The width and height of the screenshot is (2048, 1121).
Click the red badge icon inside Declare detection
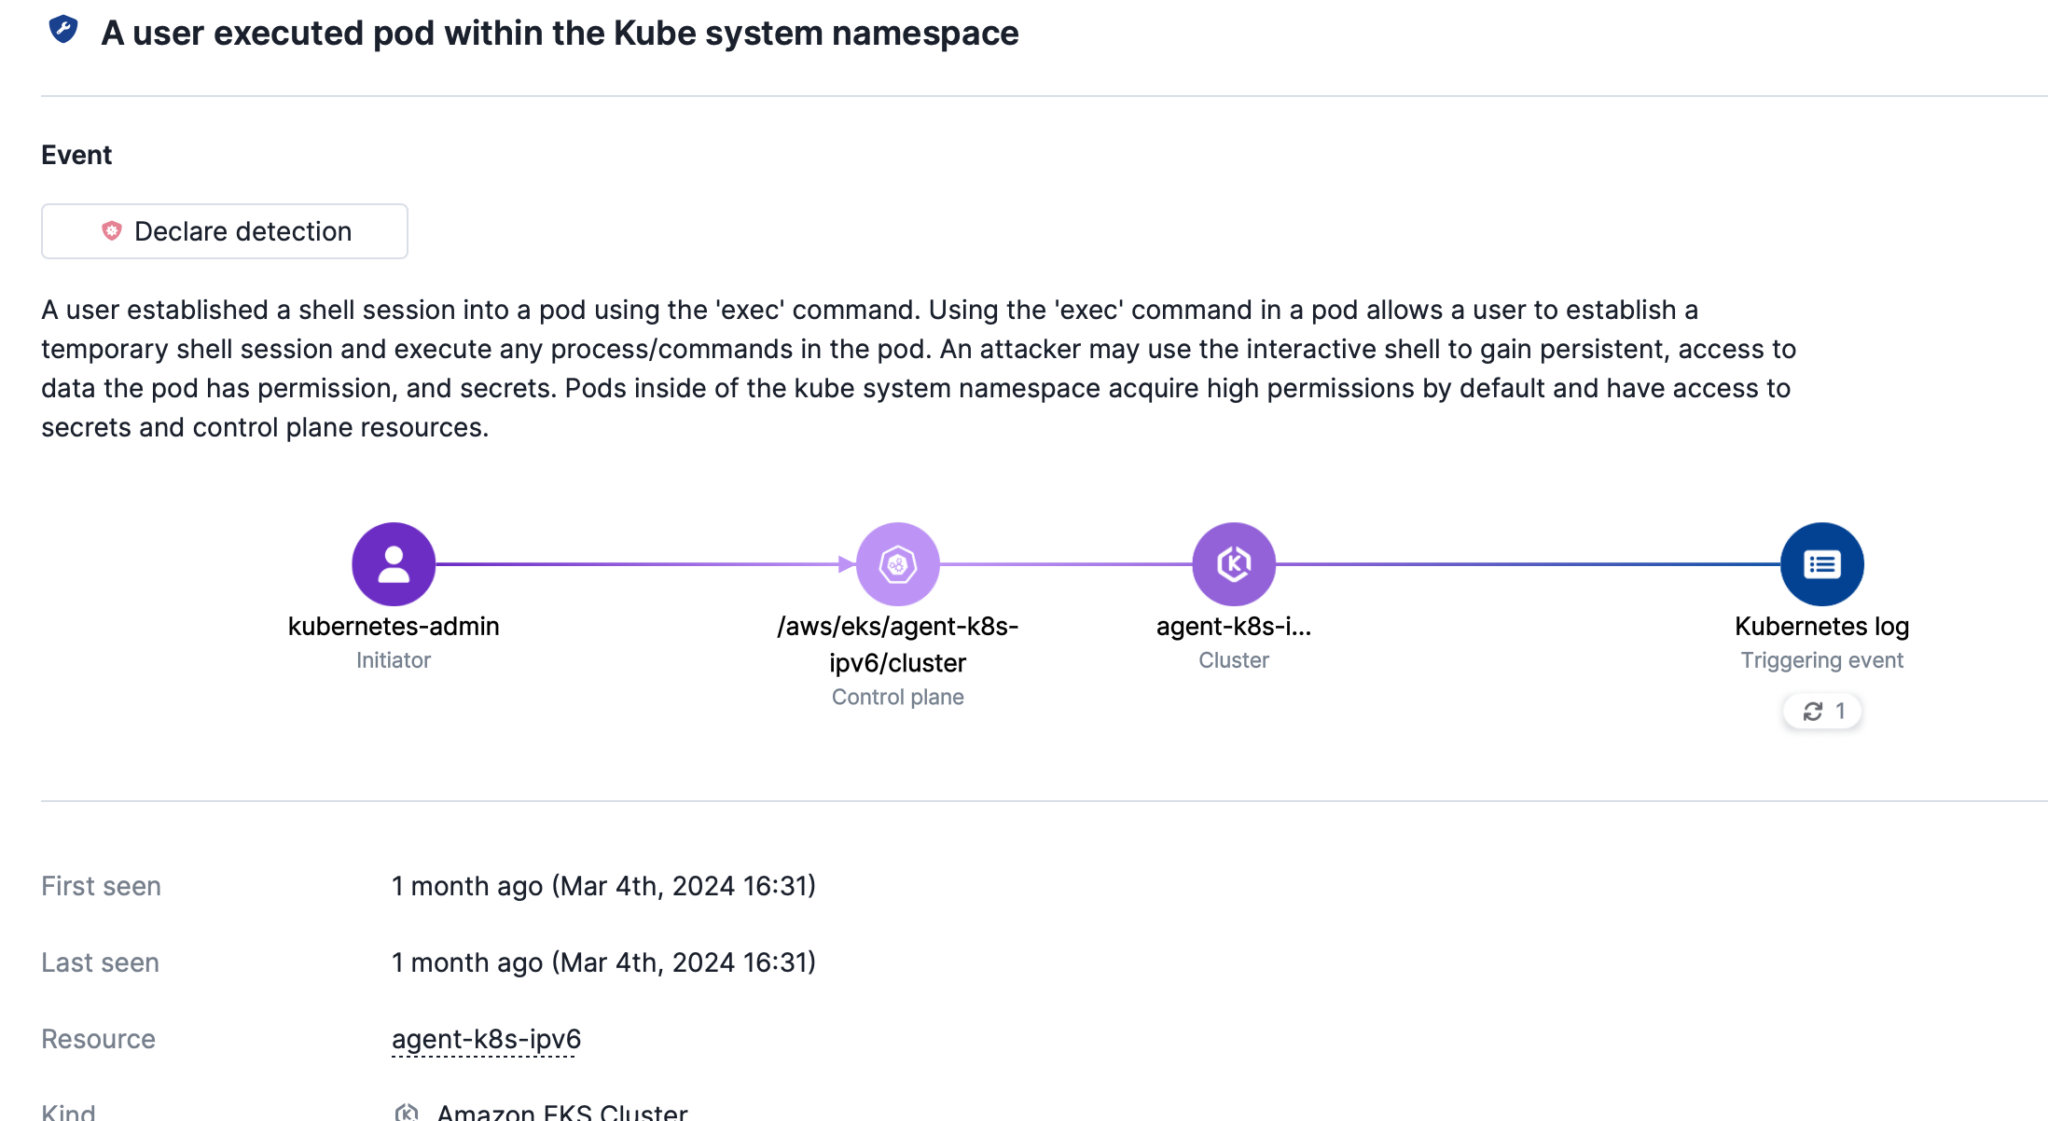(112, 230)
